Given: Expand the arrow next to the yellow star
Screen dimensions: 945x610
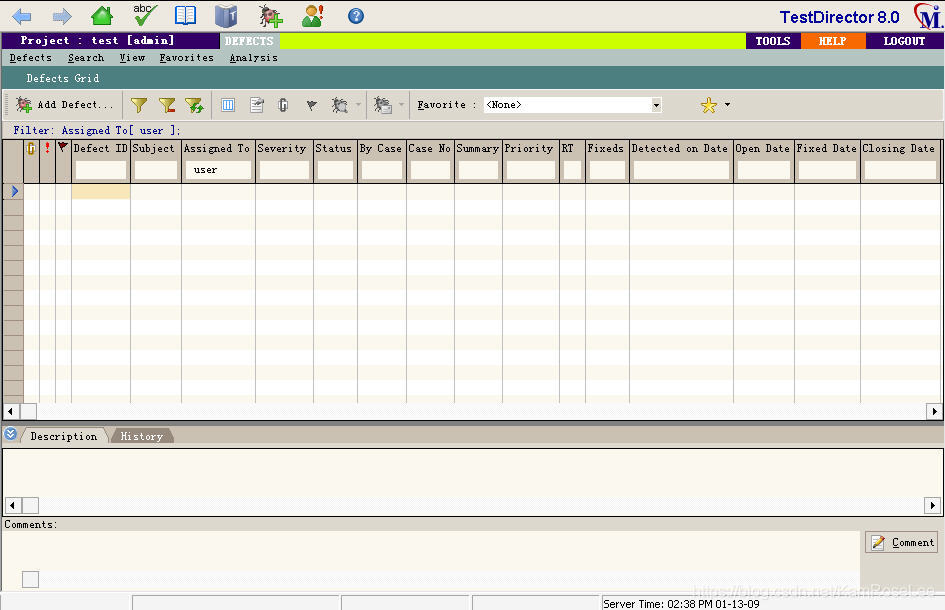Looking at the screenshot, I should click(x=727, y=105).
